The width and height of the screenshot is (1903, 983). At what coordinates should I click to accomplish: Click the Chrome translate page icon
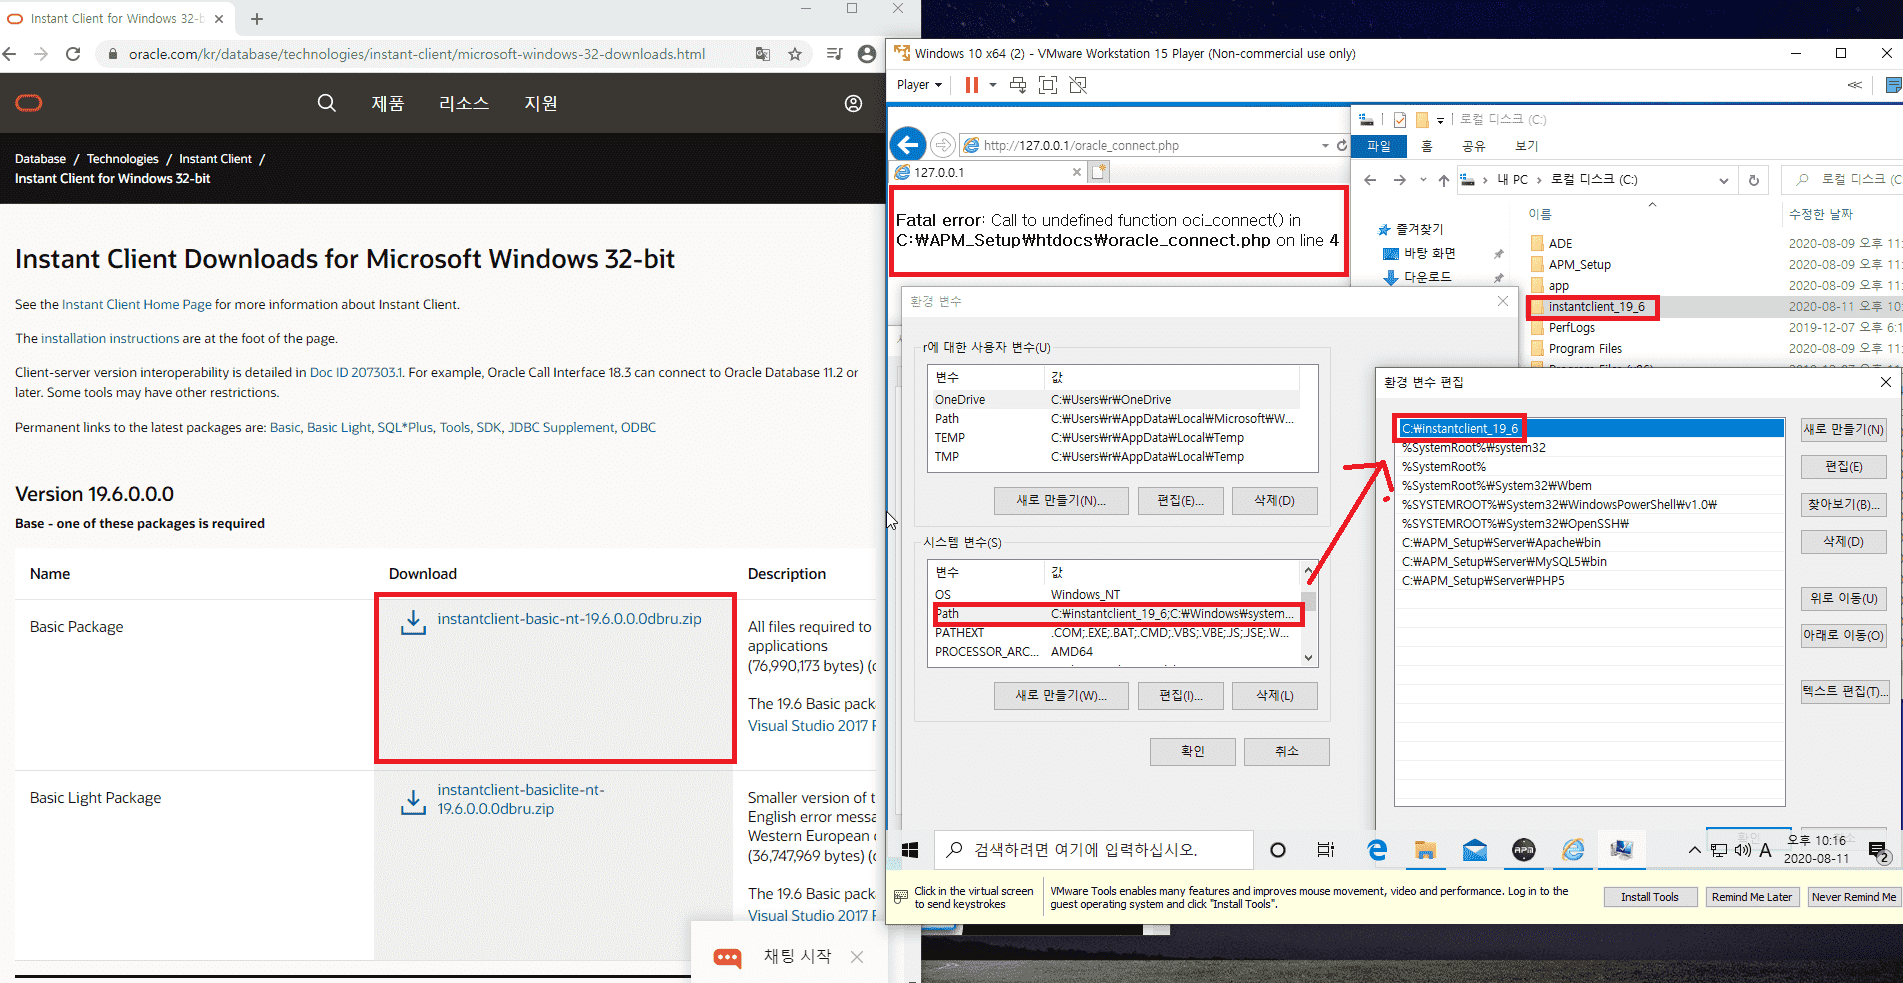(763, 54)
